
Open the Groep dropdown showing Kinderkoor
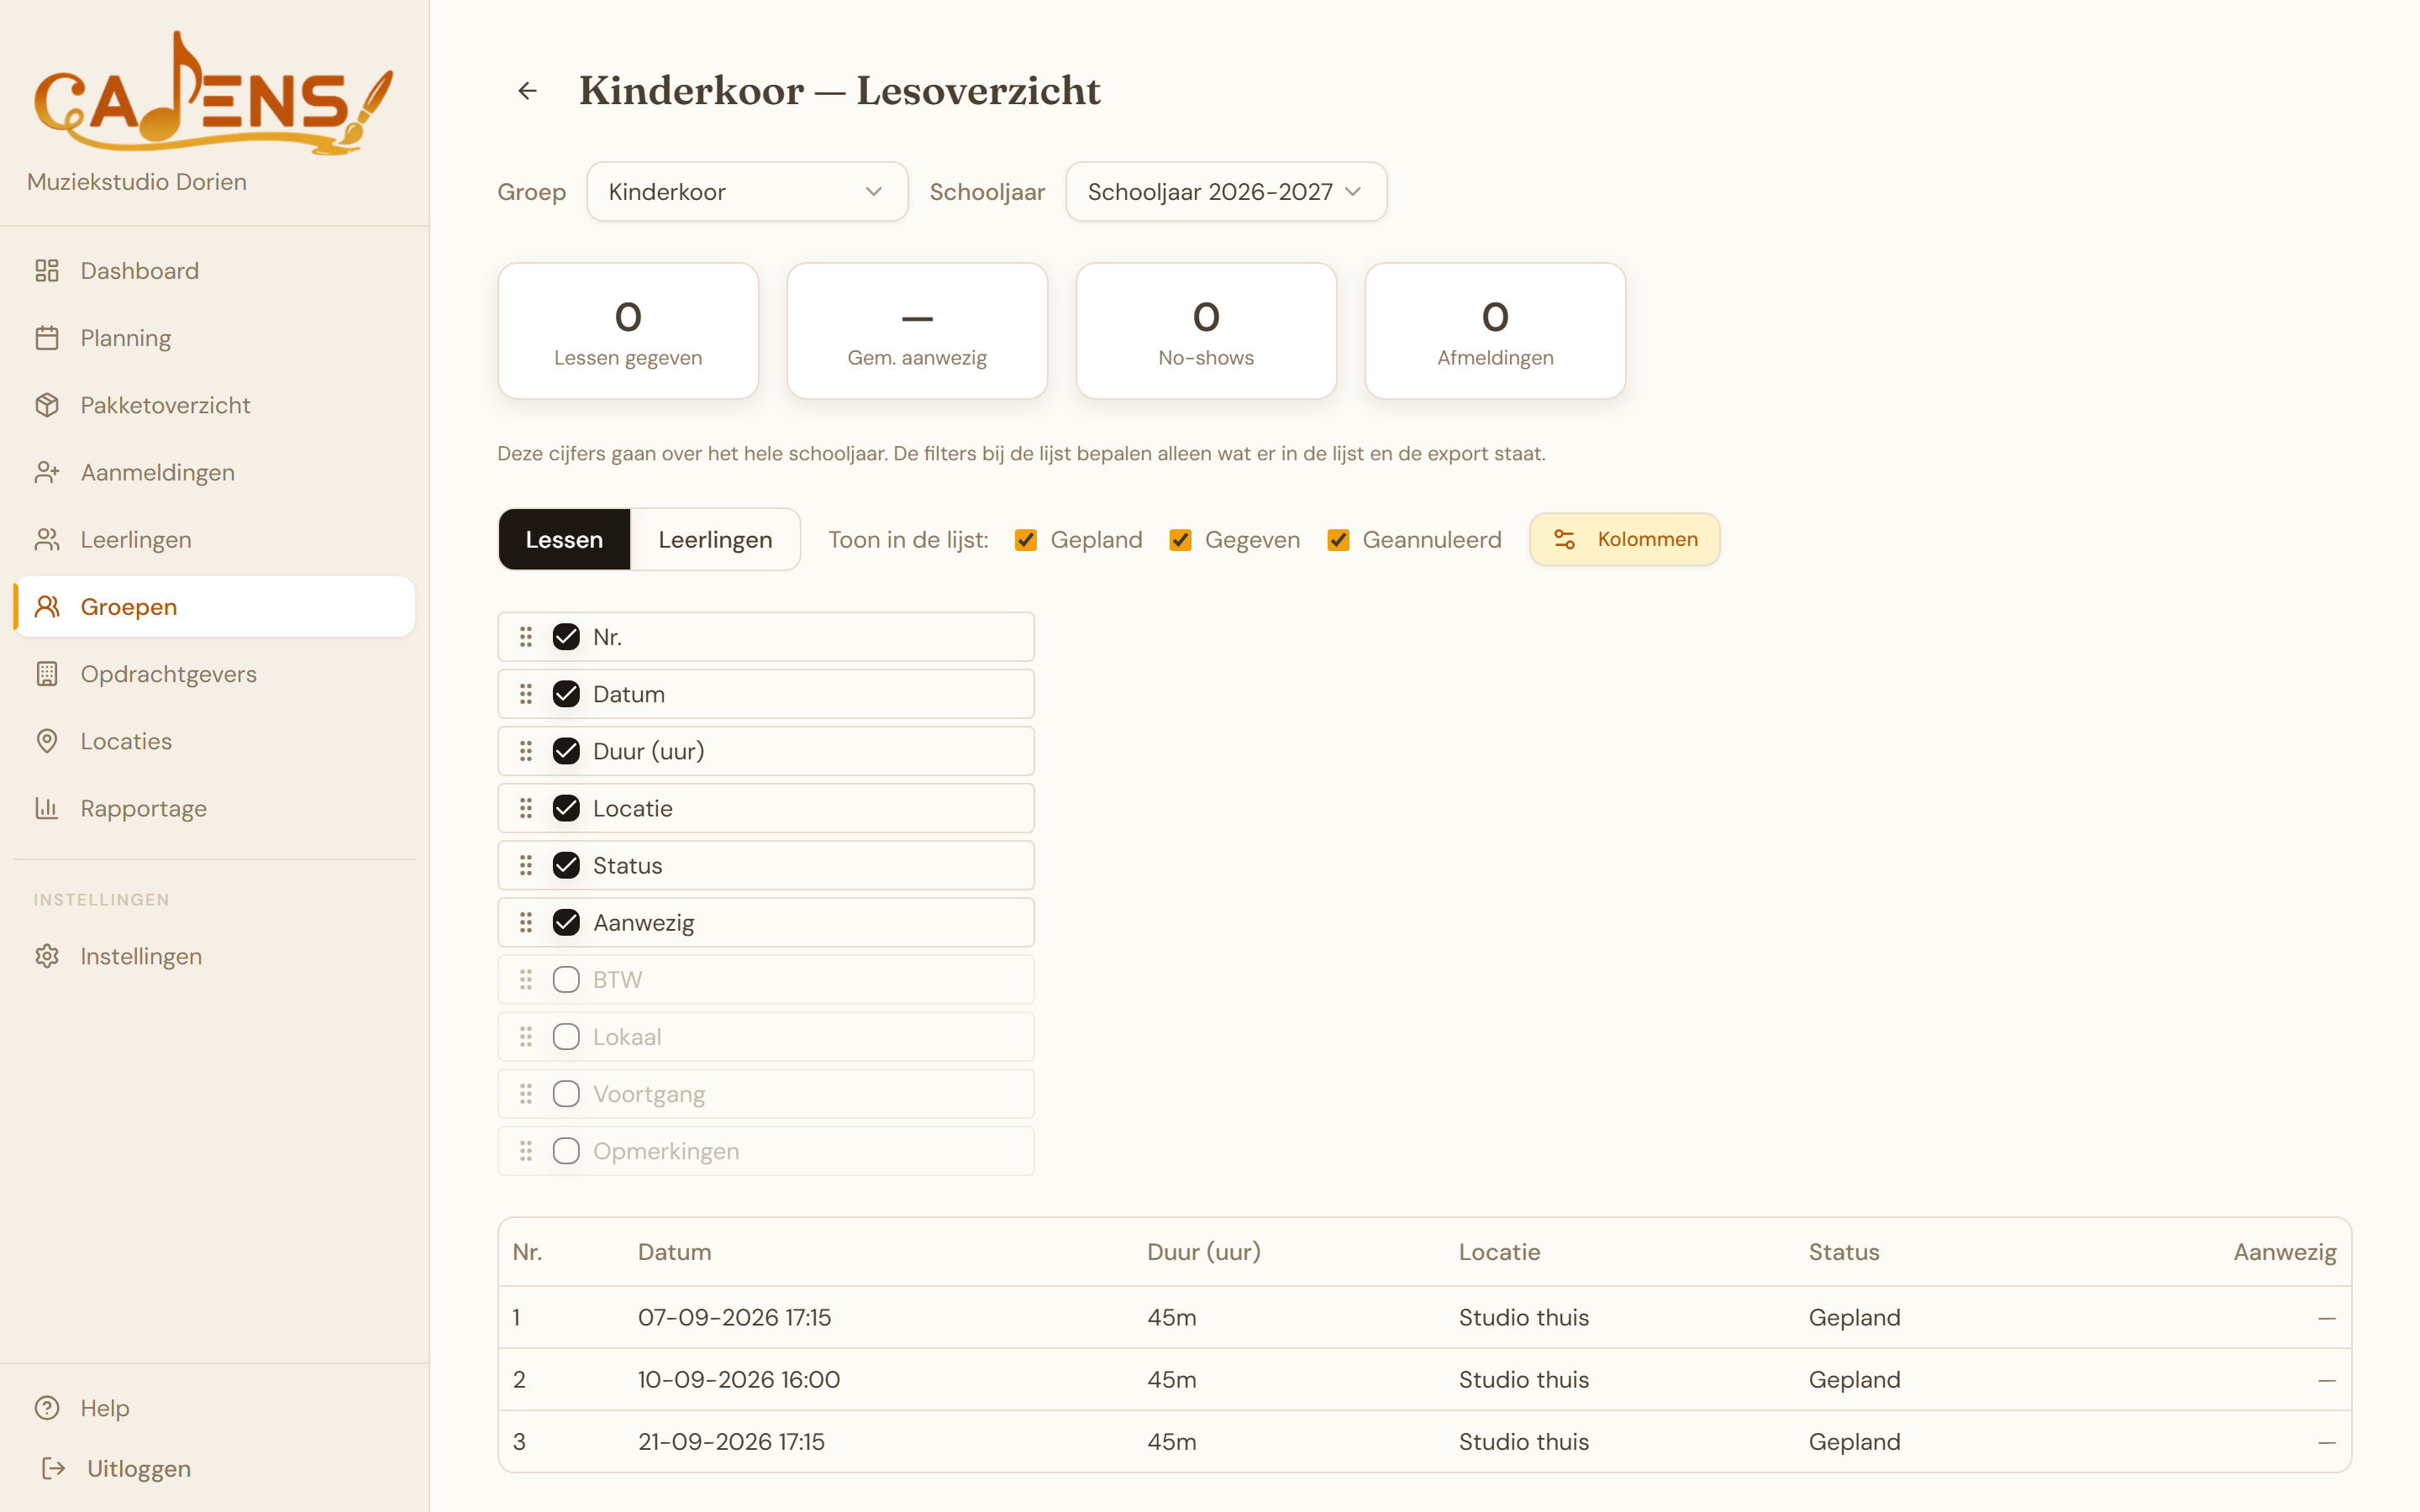click(747, 192)
